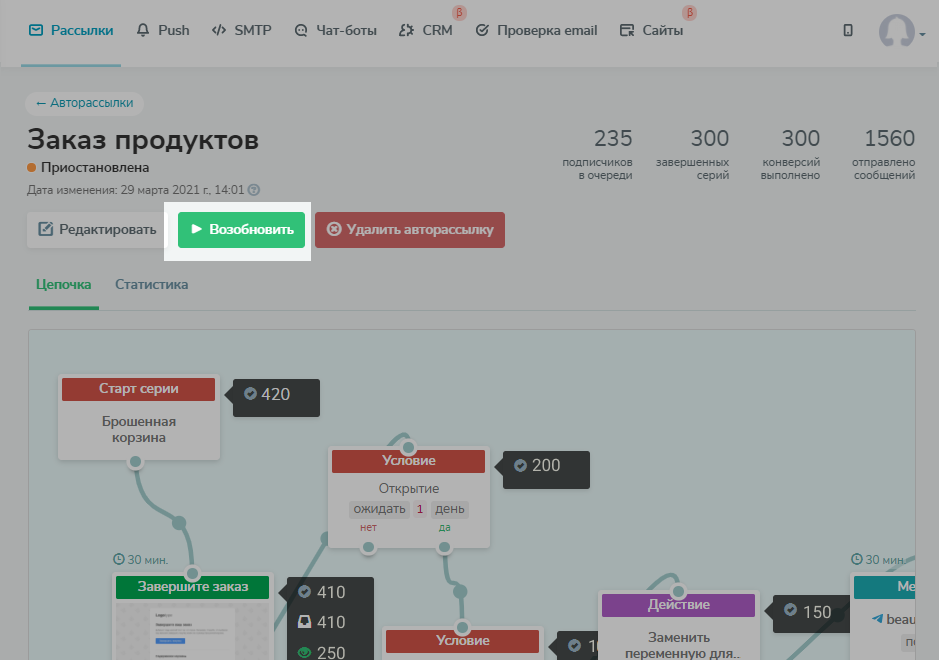The image size is (939, 660).
Task: Open the CRM section
Action: pos(426,30)
